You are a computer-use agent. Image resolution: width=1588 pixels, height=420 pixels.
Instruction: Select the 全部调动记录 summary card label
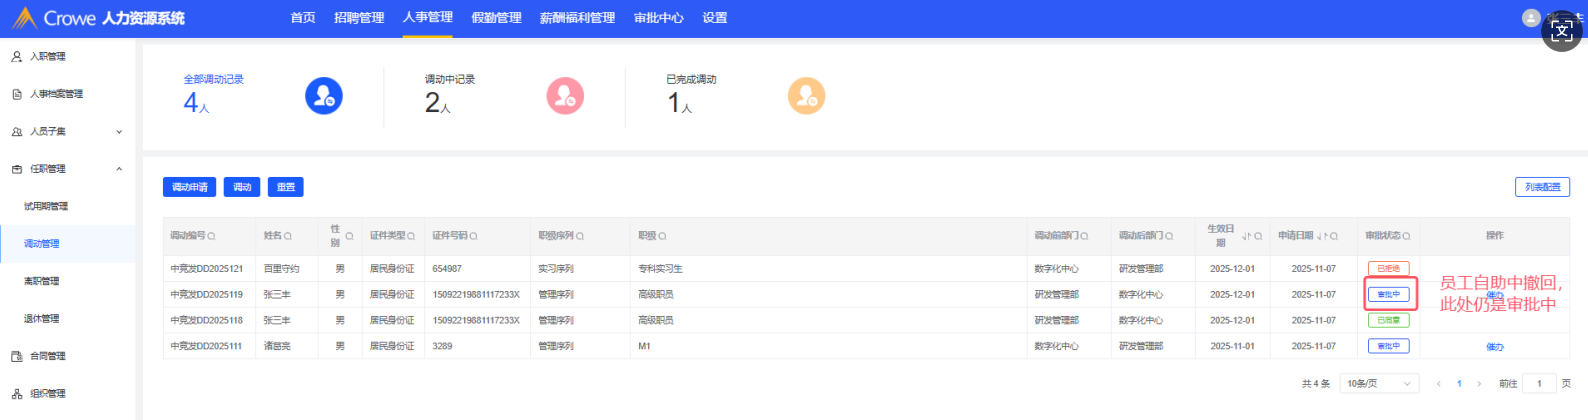pyautogui.click(x=213, y=79)
